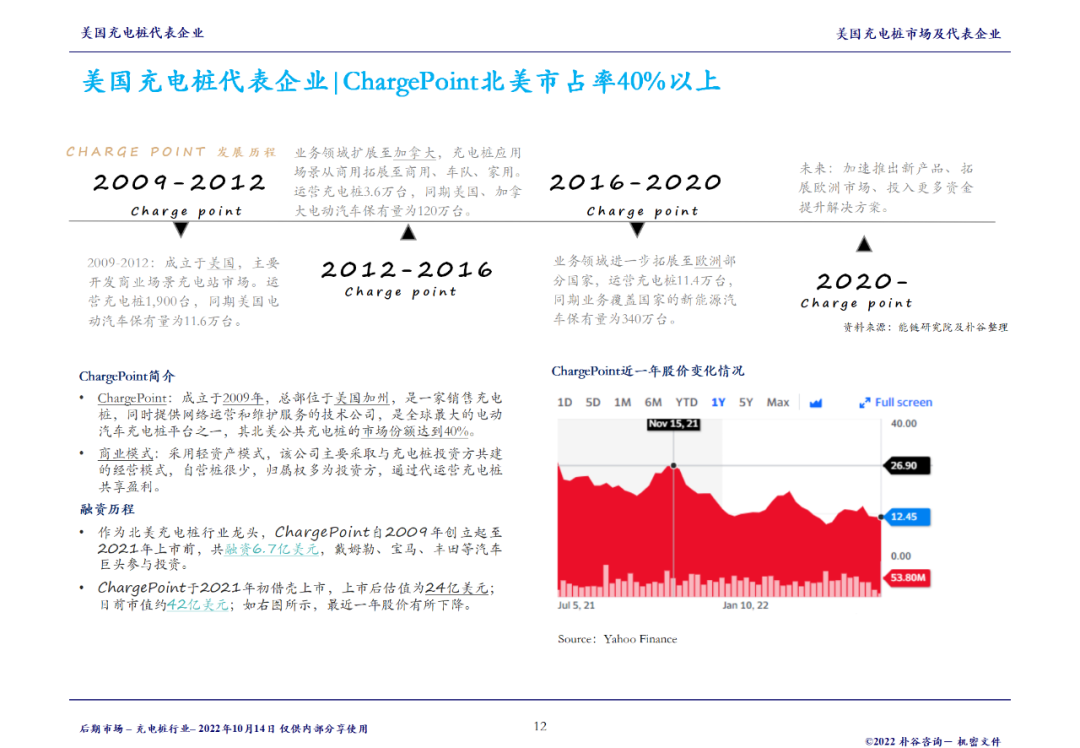The image size is (1080, 748).
Task: Click the page number 12
Action: click(x=540, y=726)
